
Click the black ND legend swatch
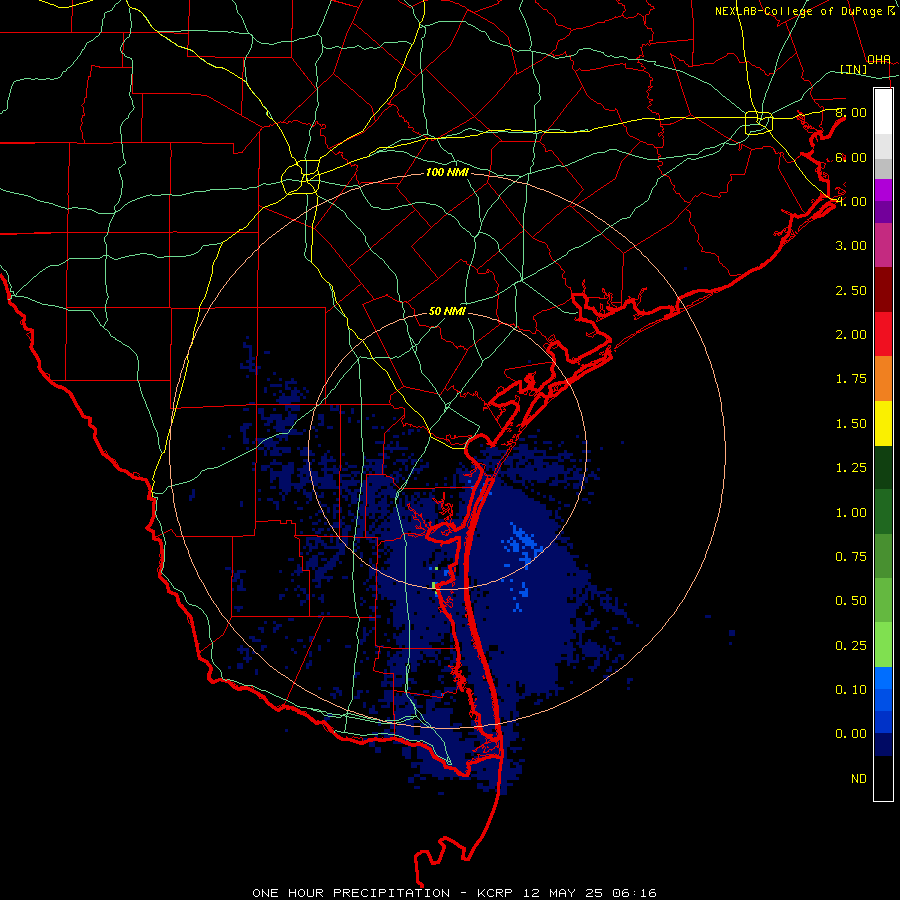pyautogui.click(x=883, y=778)
